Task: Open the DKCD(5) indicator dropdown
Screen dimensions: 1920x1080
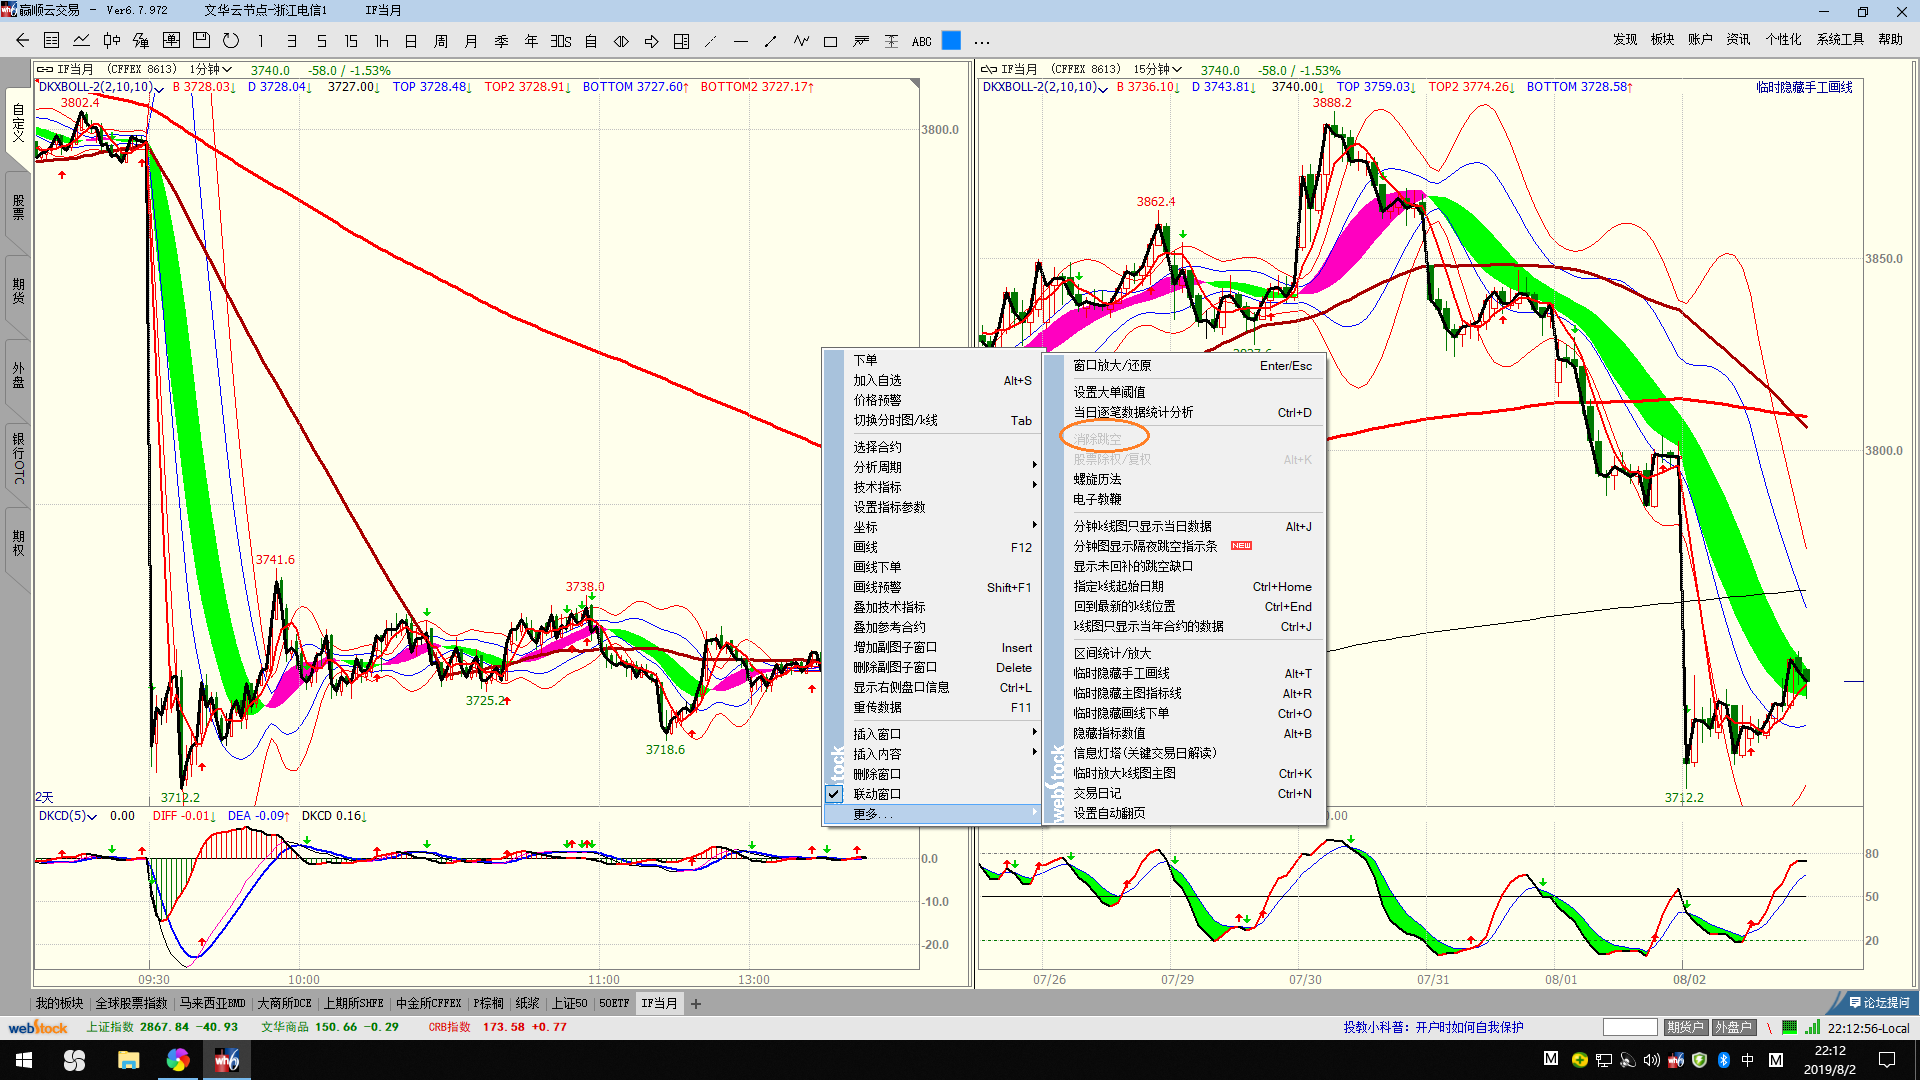Action: pos(68,816)
